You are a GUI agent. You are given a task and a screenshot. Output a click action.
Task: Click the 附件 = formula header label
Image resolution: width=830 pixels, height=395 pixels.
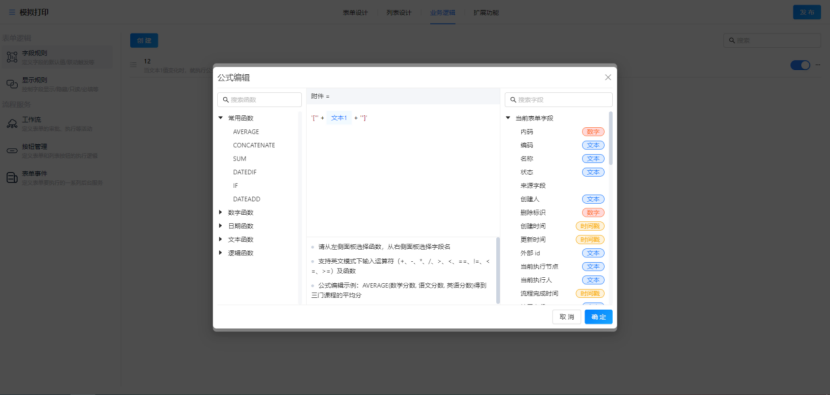pos(320,96)
